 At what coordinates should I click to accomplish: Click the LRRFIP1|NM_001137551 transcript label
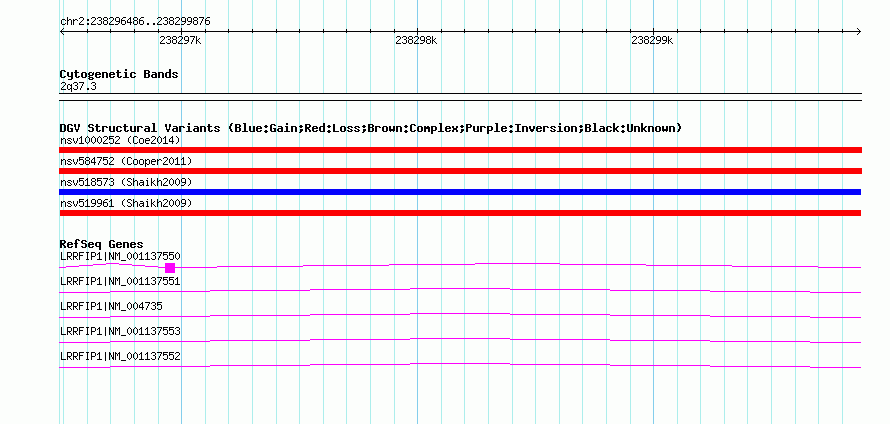pyautogui.click(x=120, y=282)
